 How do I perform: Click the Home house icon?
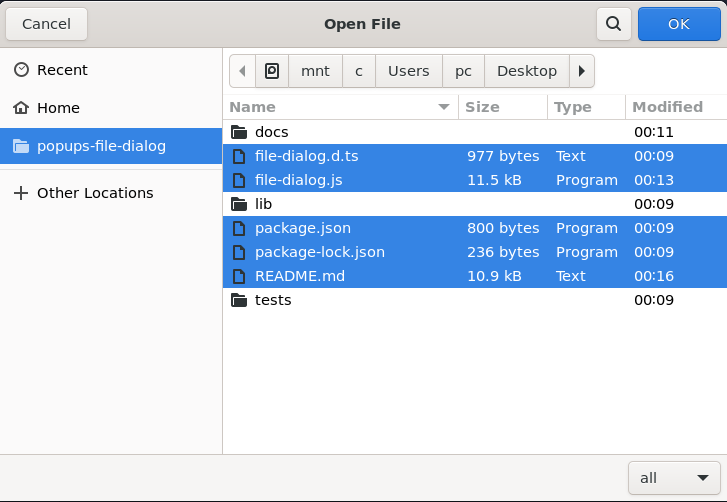click(x=21, y=108)
